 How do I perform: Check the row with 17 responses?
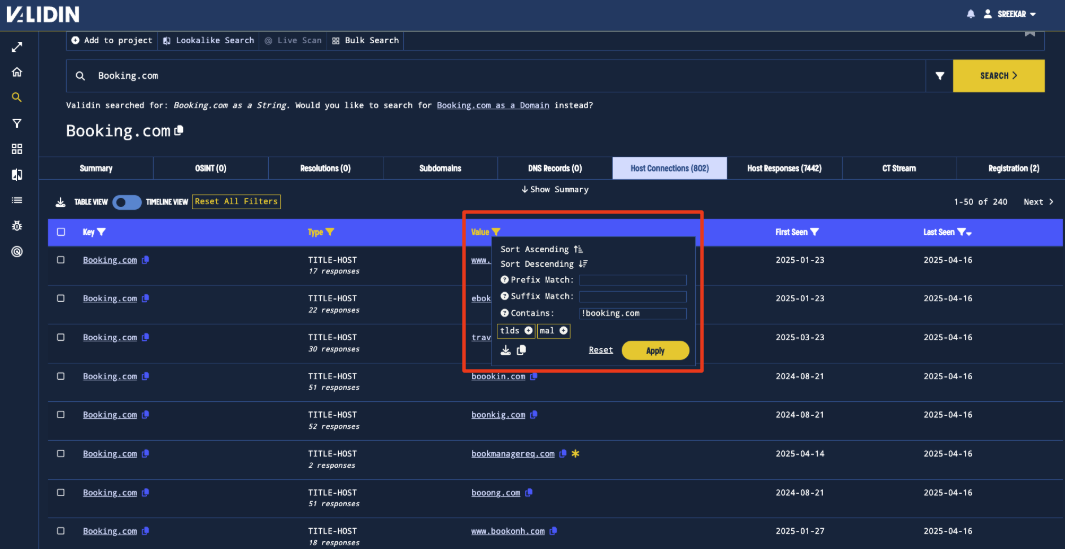tap(61, 260)
